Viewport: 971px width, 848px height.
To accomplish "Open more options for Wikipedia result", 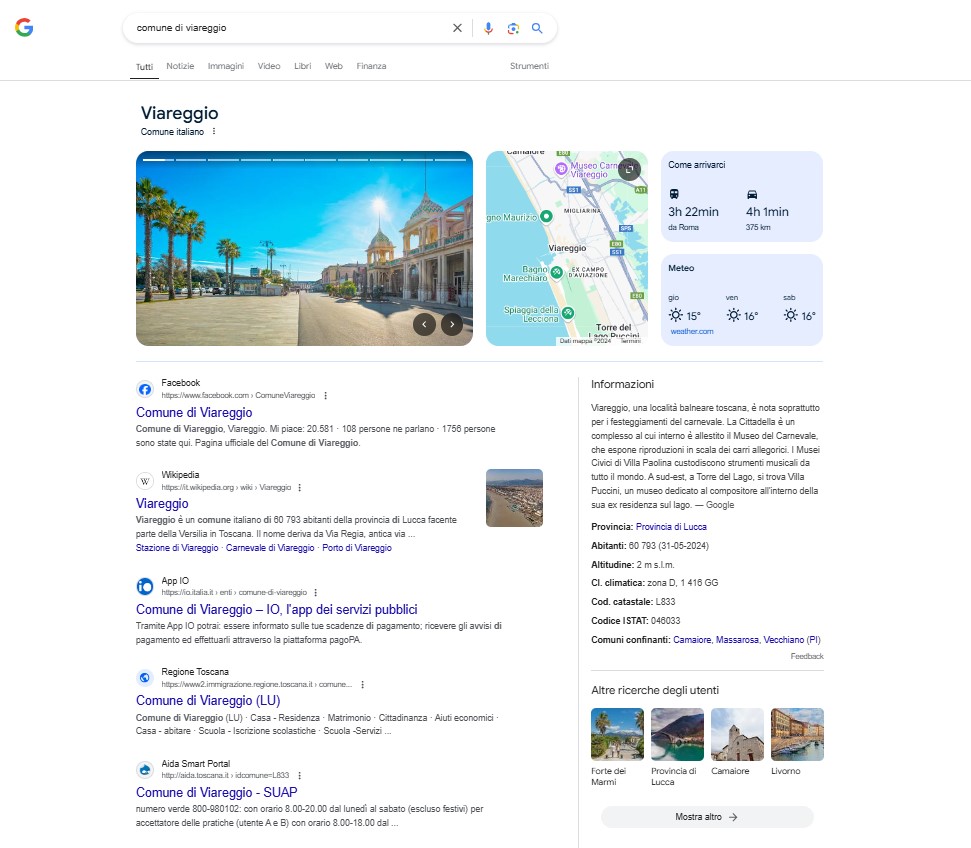I will tap(300, 487).
